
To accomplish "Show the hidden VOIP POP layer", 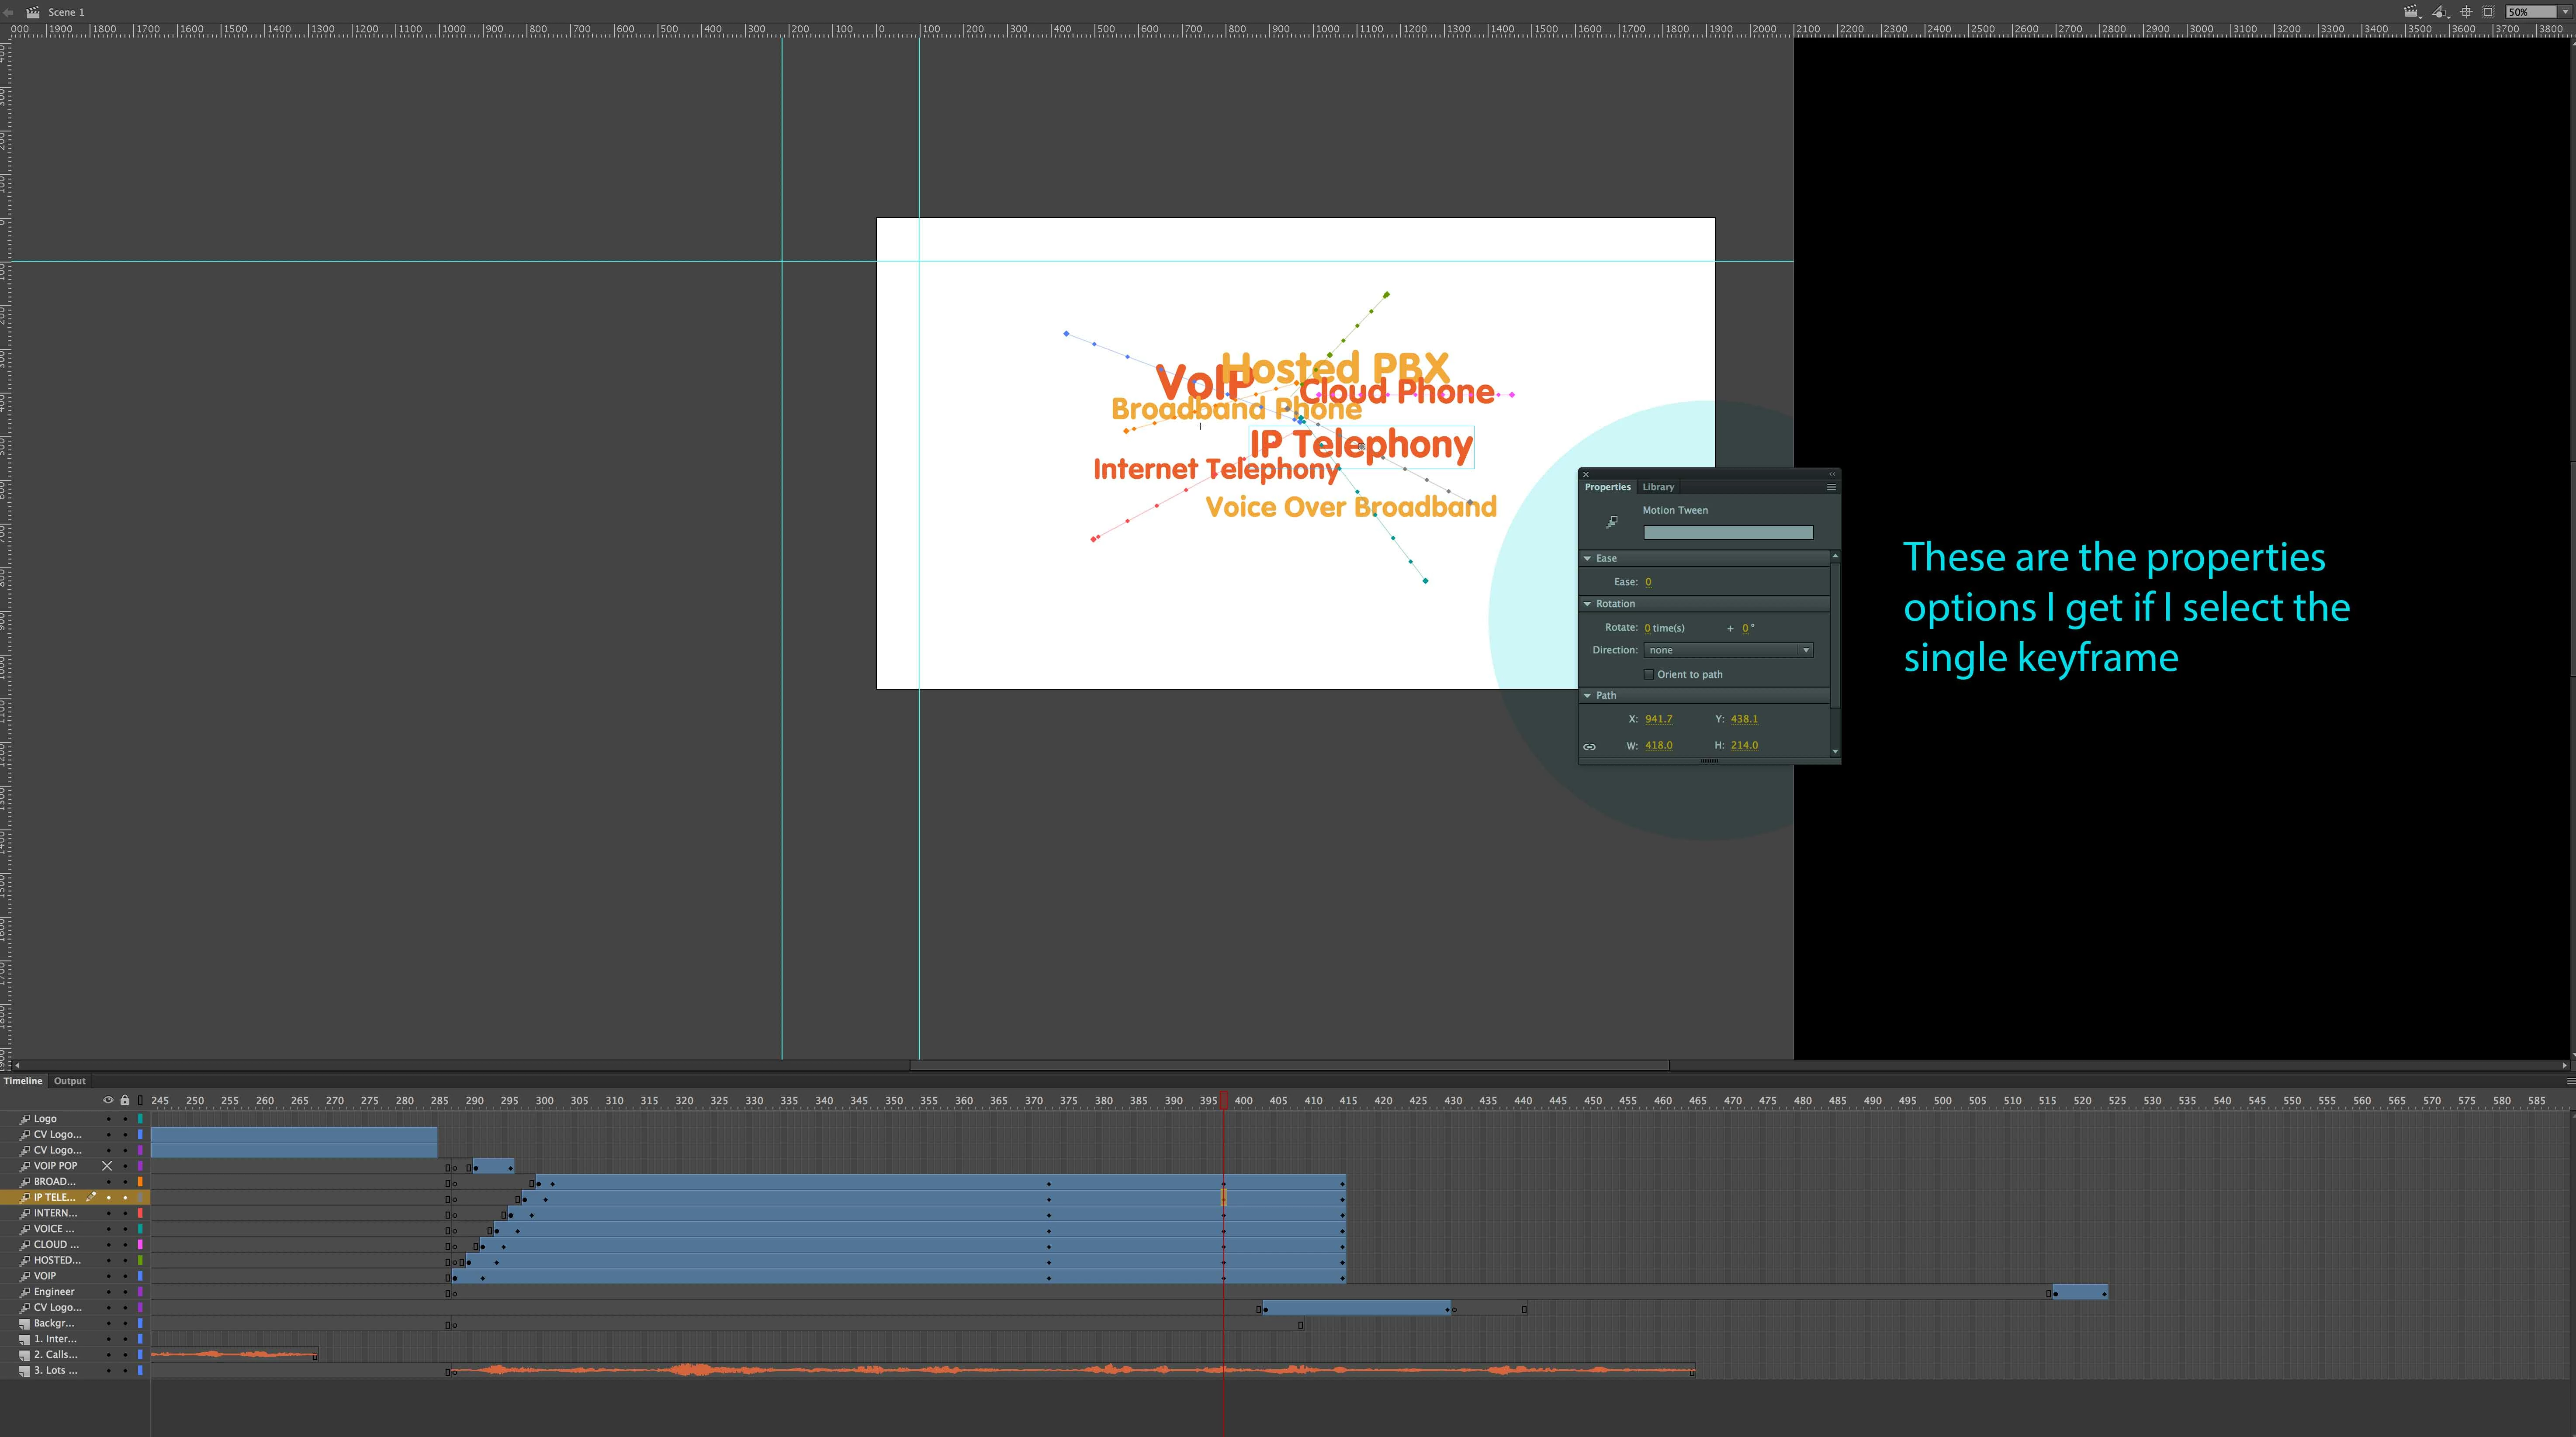I will (107, 1166).
